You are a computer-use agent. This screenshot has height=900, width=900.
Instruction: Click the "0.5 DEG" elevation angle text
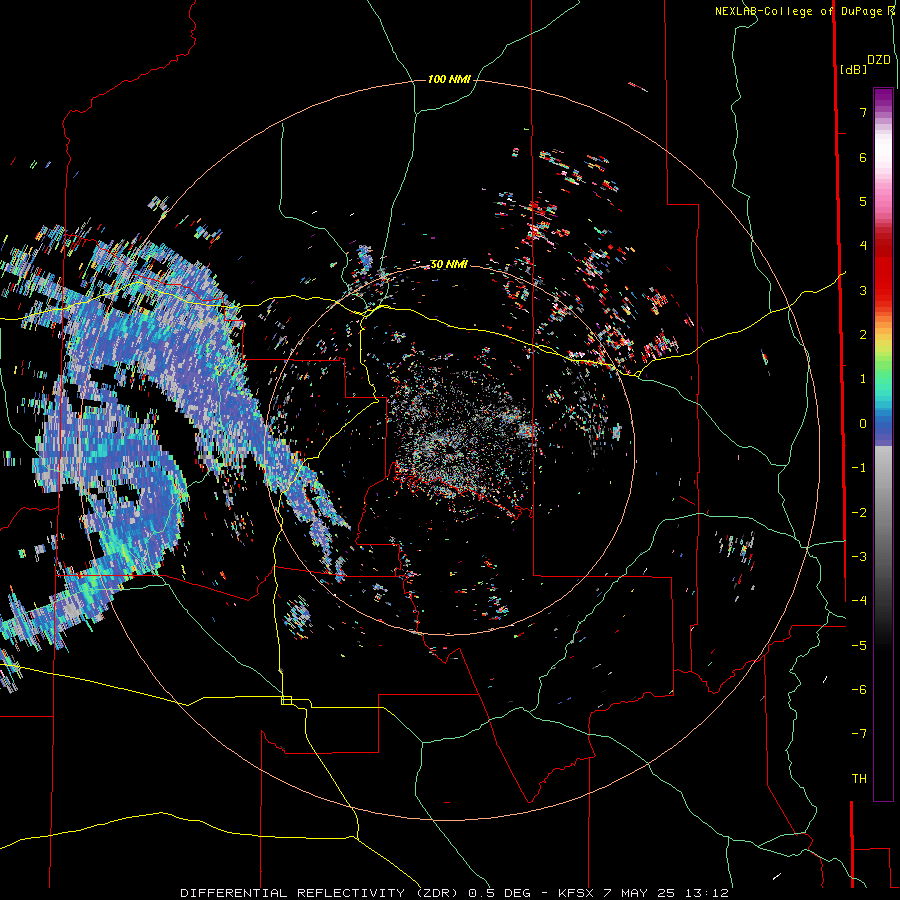(499, 893)
